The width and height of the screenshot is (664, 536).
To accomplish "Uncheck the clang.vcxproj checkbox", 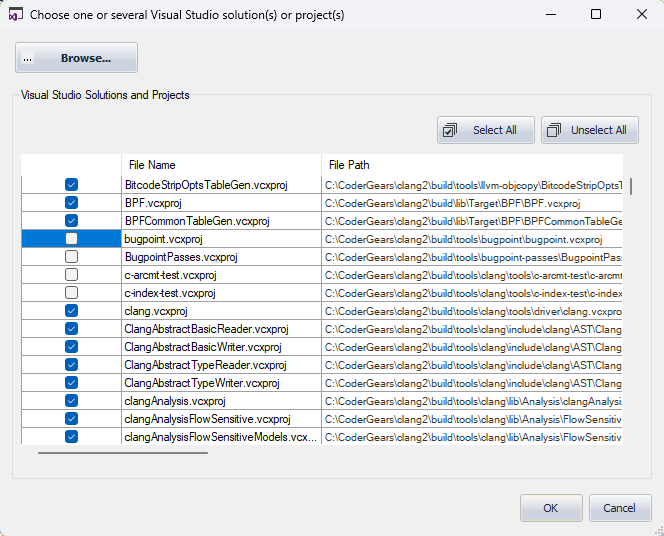I will pyautogui.click(x=71, y=311).
